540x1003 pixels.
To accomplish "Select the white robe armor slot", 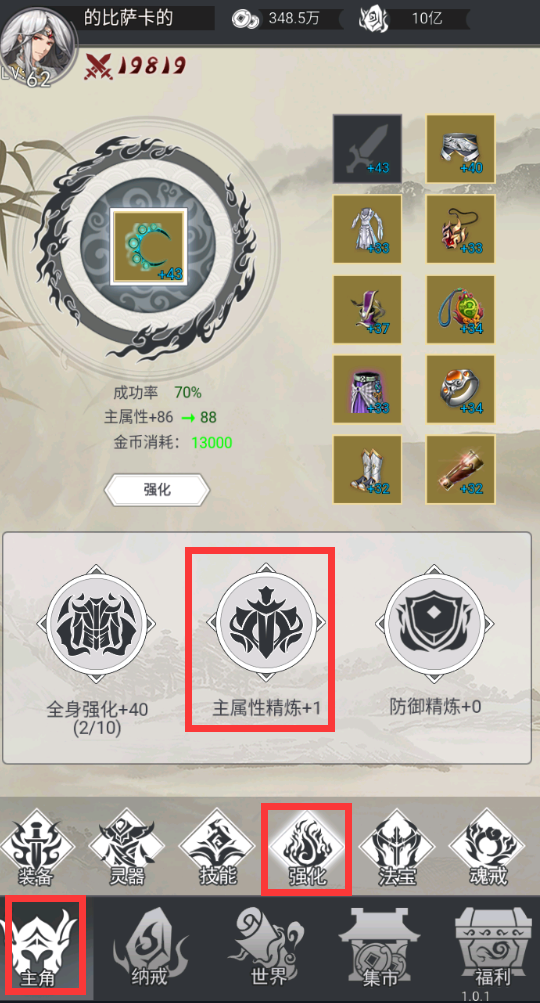I will tap(367, 229).
